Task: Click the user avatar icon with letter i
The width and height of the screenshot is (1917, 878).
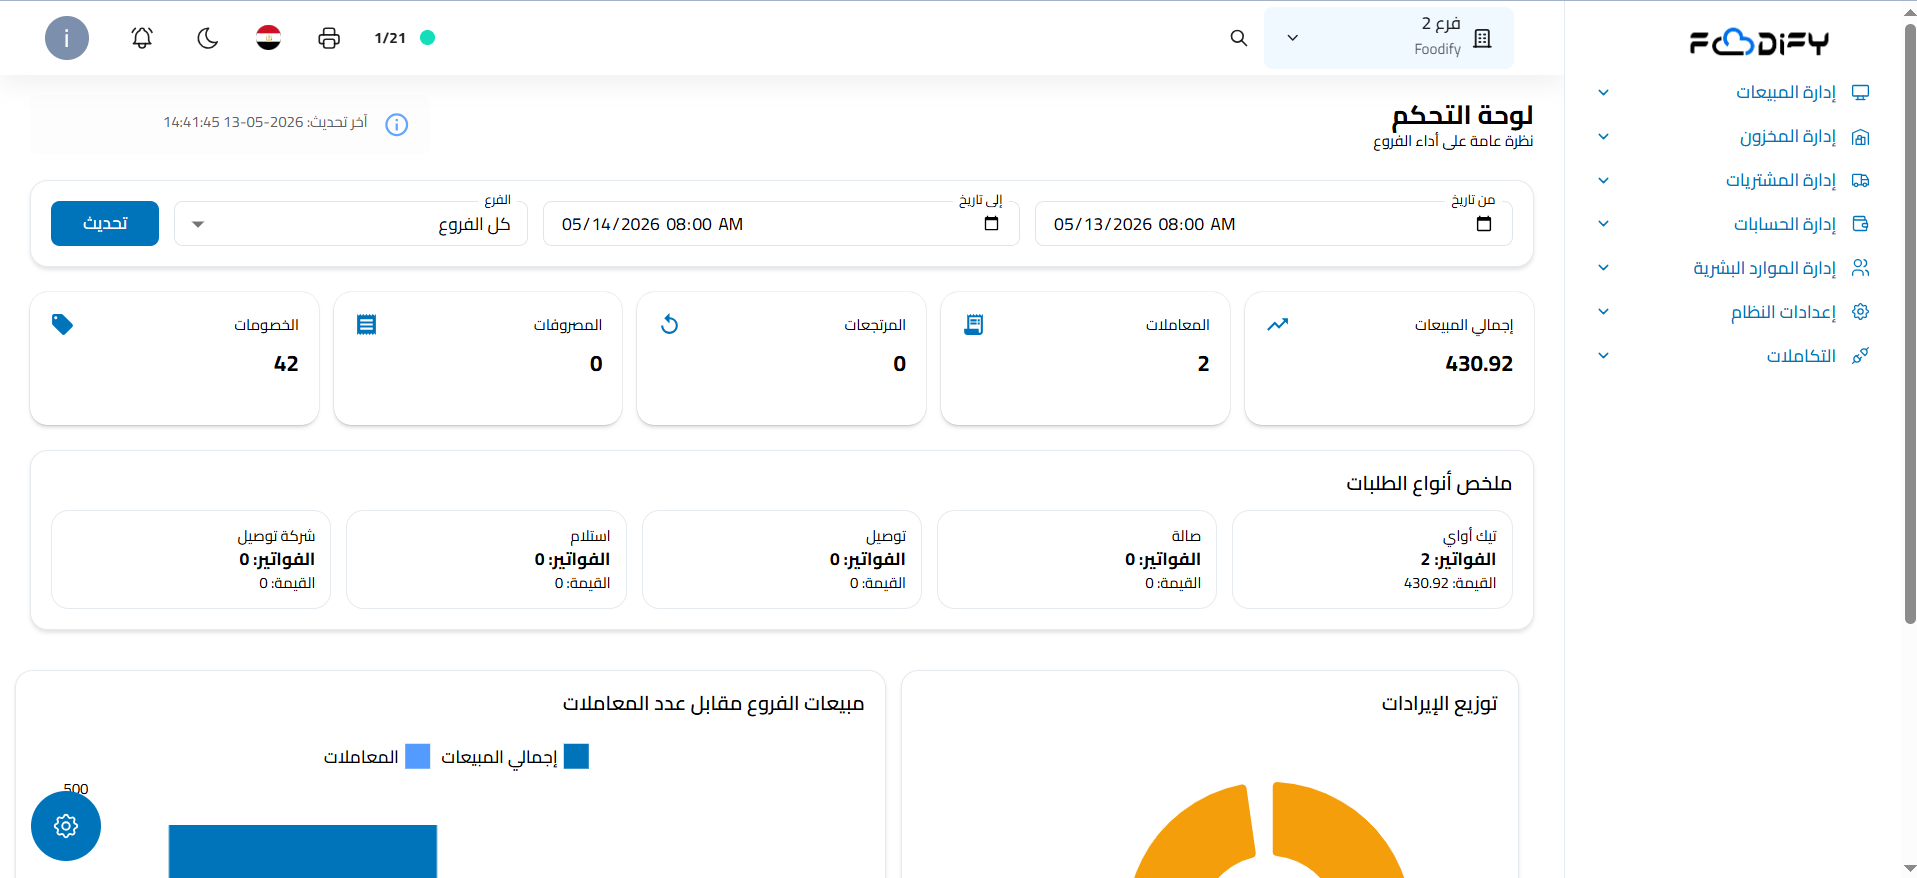Action: (67, 38)
